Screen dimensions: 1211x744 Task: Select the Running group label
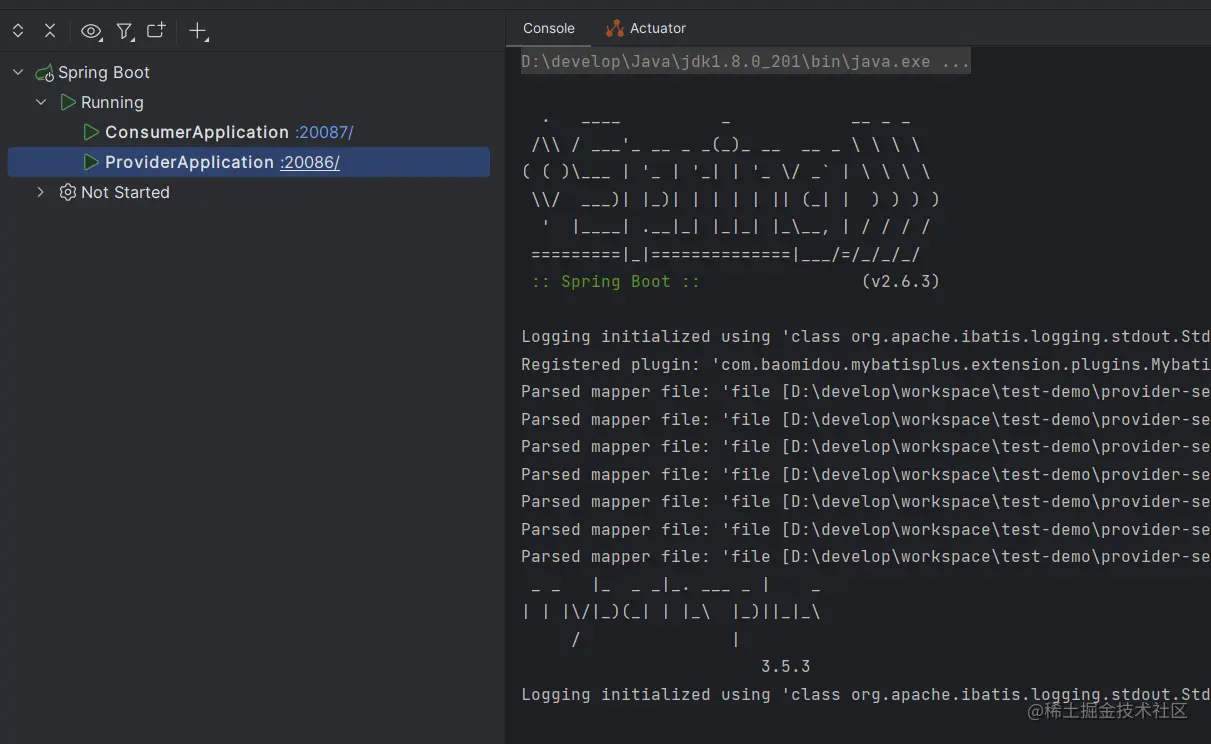tap(112, 102)
